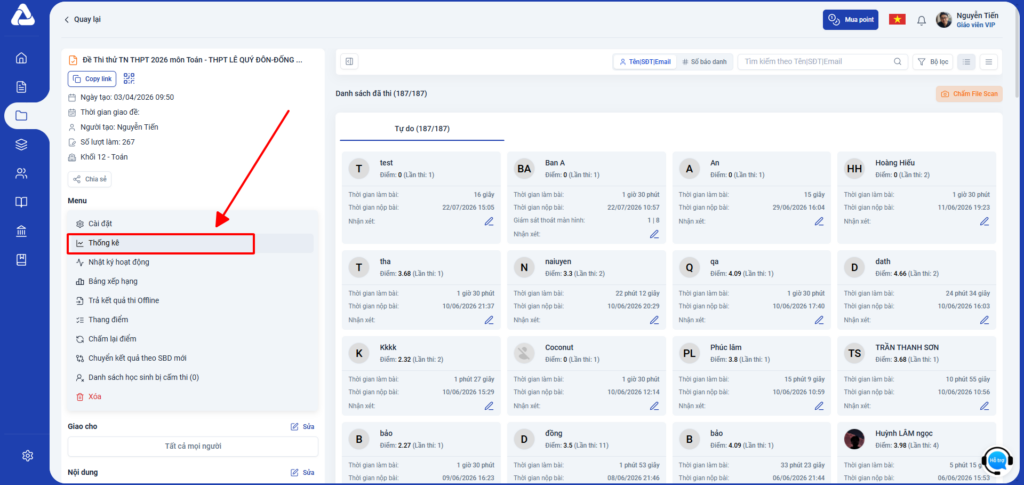Image resolution: width=1024 pixels, height=485 pixels.
Task: Open the naiuyen student card
Action: click(586, 290)
